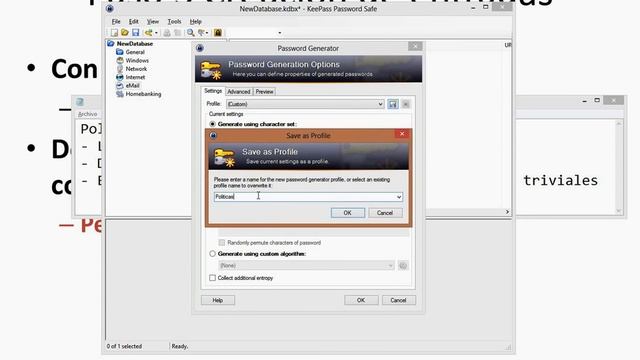This screenshot has width=640, height=360.
Task: Open the Archivo menu in the background Notepad
Action: coord(87,114)
